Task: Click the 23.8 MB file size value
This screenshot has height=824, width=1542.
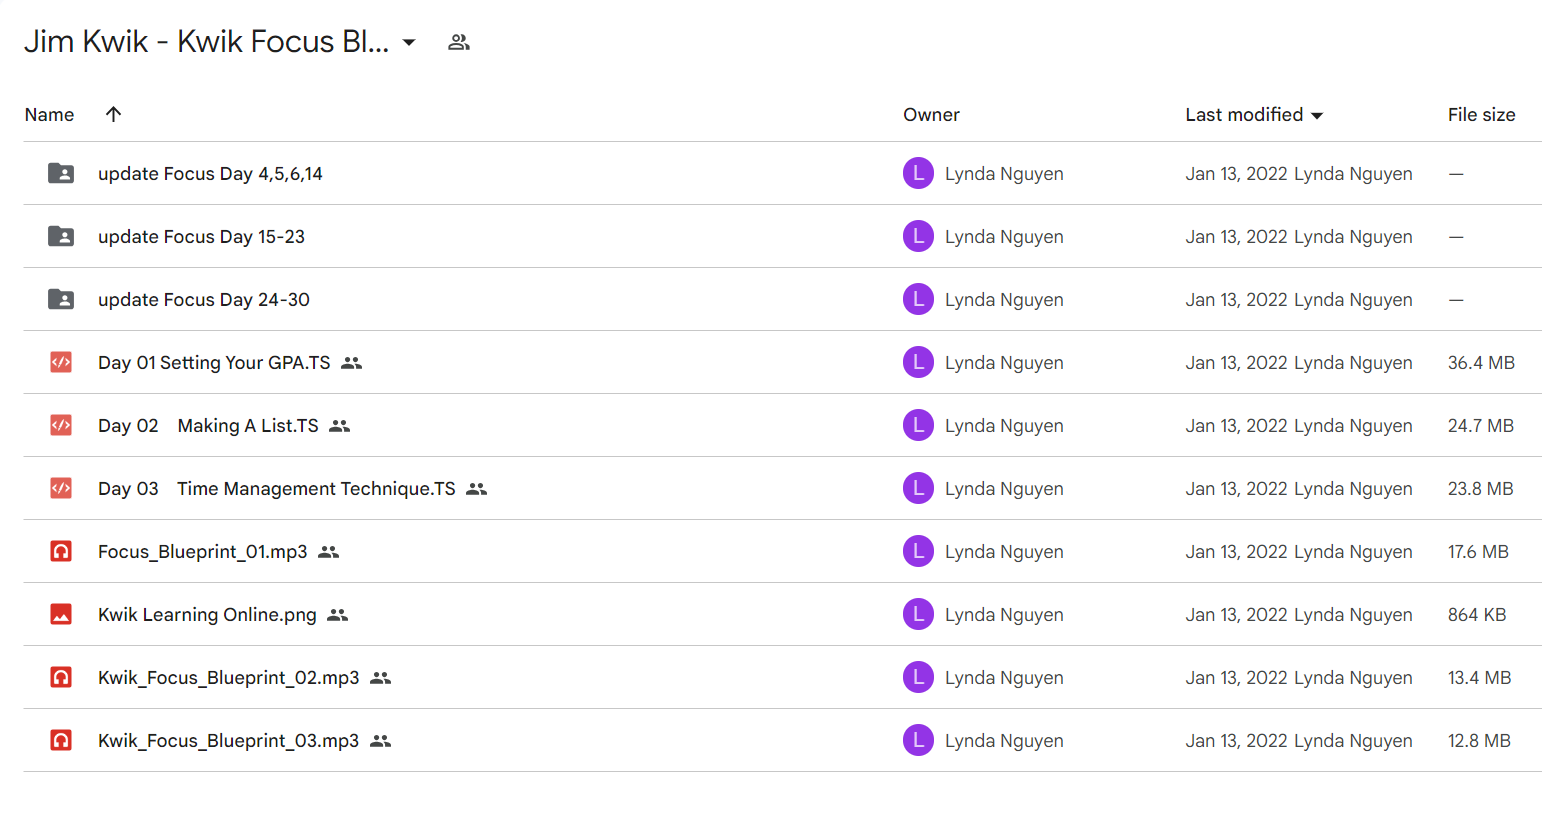Action: [1481, 489]
